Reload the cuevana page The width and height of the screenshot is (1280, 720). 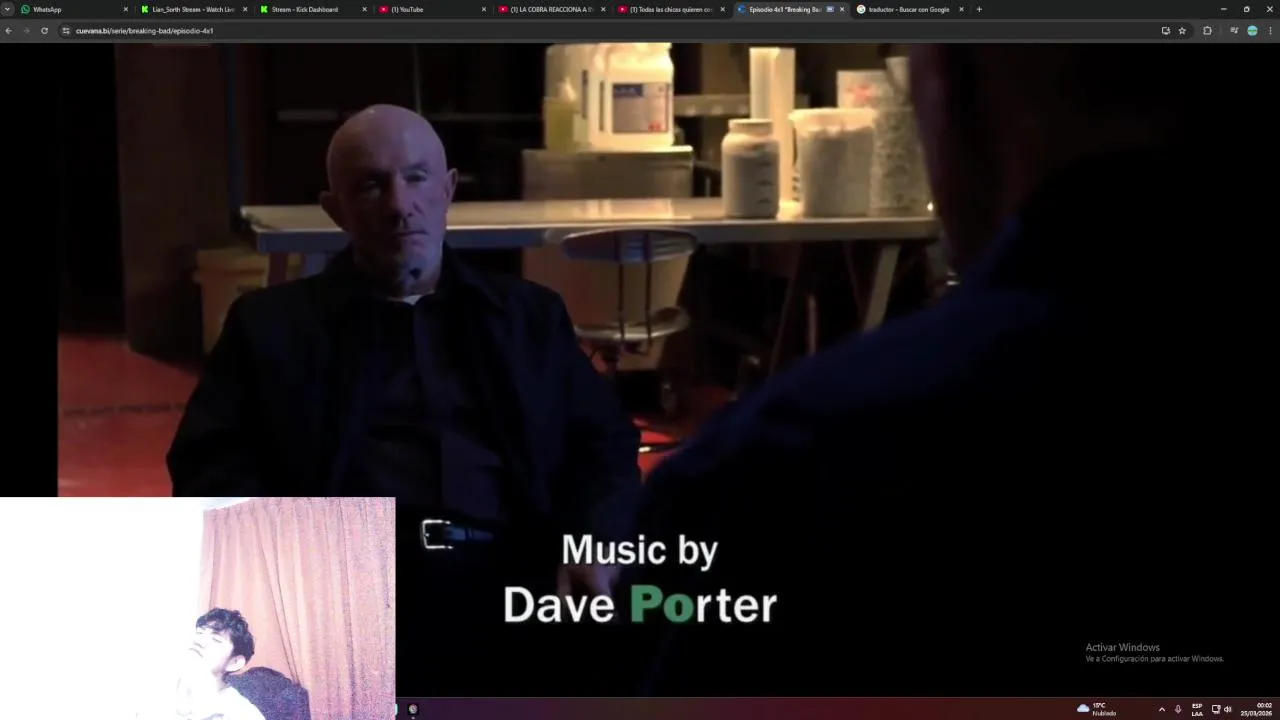point(44,31)
